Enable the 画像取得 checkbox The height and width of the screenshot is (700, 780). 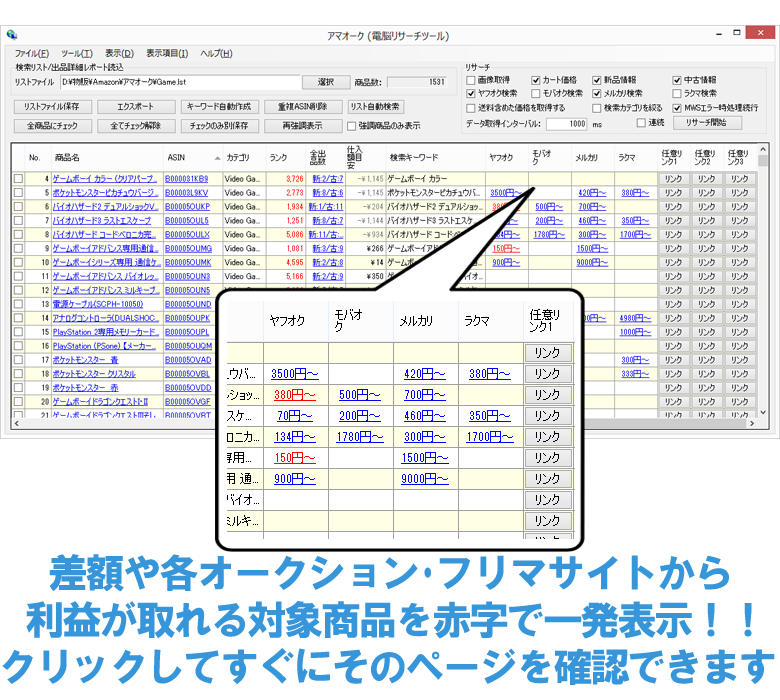click(x=471, y=80)
